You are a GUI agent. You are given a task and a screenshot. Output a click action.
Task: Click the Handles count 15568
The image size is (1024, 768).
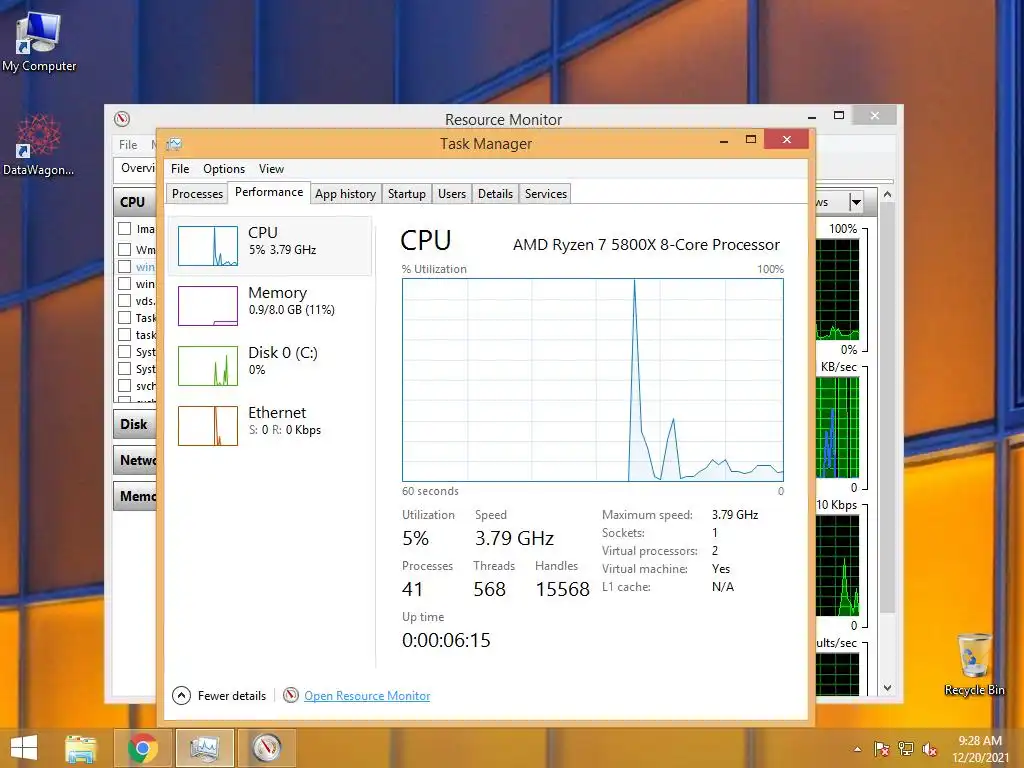point(562,589)
